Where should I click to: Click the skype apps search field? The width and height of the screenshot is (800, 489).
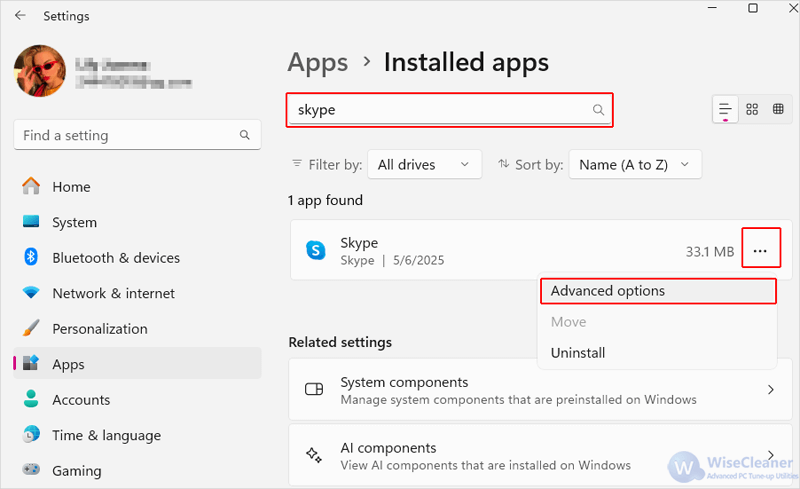pyautogui.click(x=449, y=110)
